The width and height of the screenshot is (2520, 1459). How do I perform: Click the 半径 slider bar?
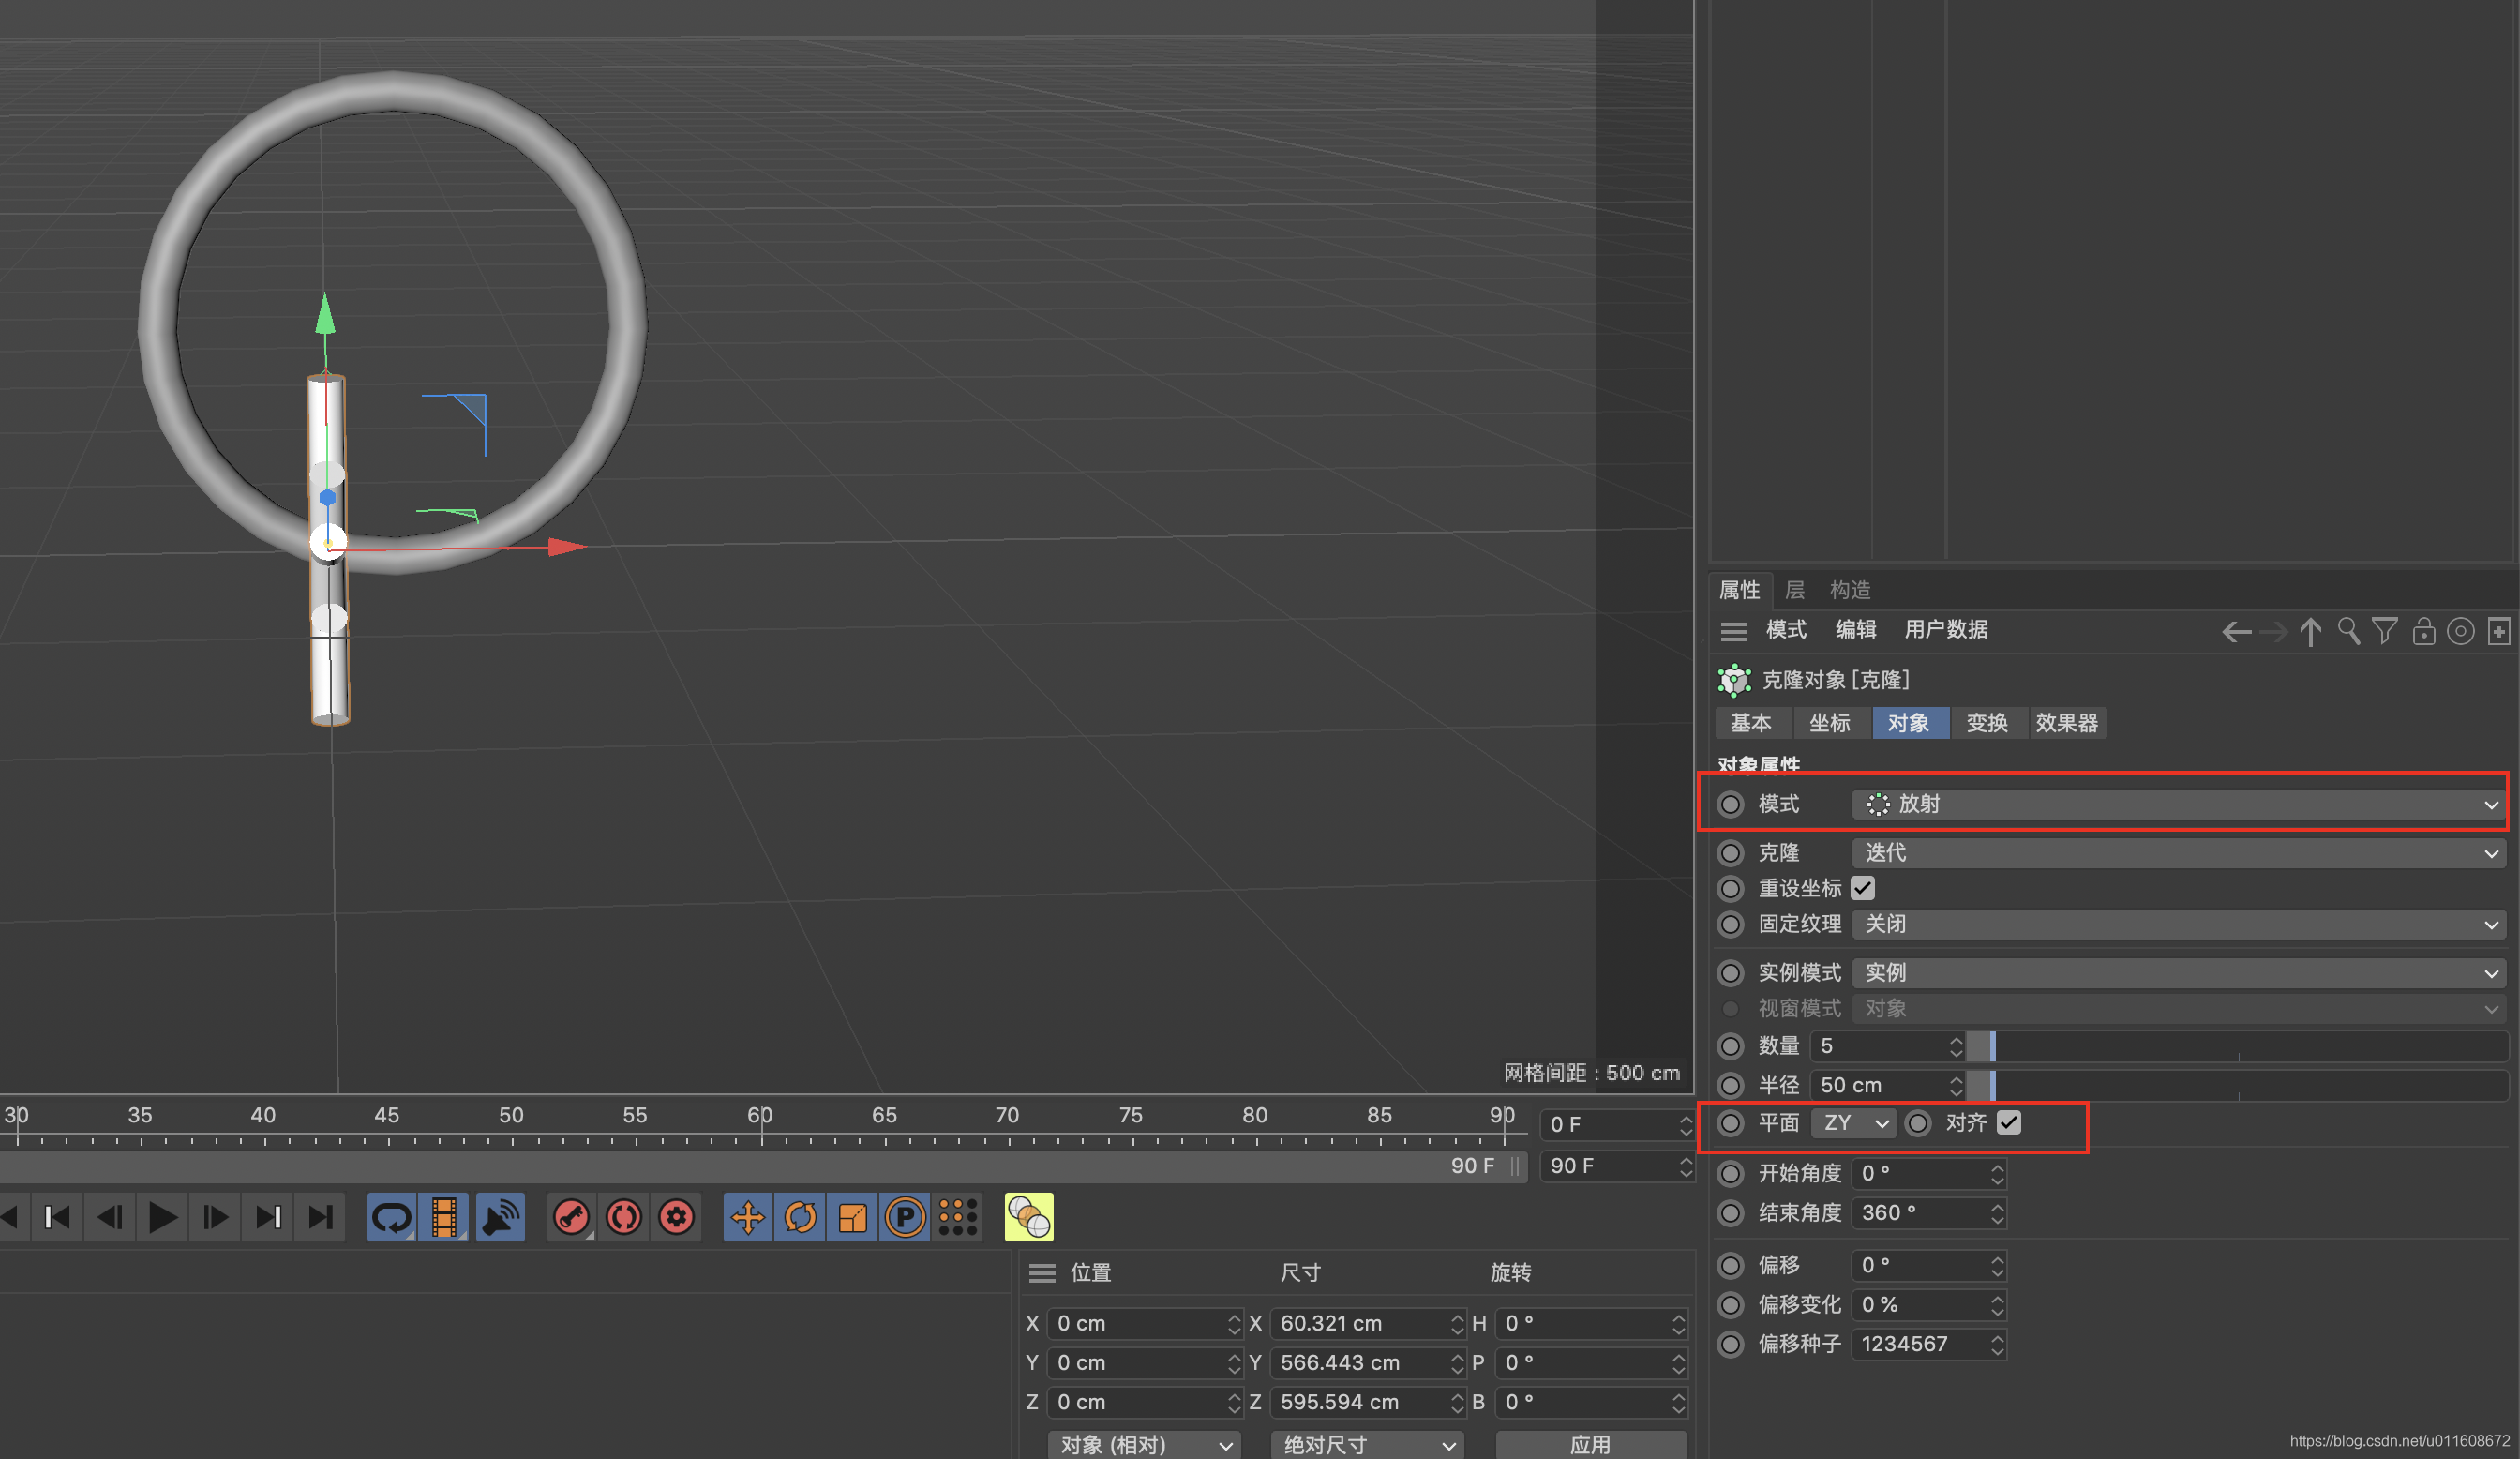[x=2240, y=1085]
